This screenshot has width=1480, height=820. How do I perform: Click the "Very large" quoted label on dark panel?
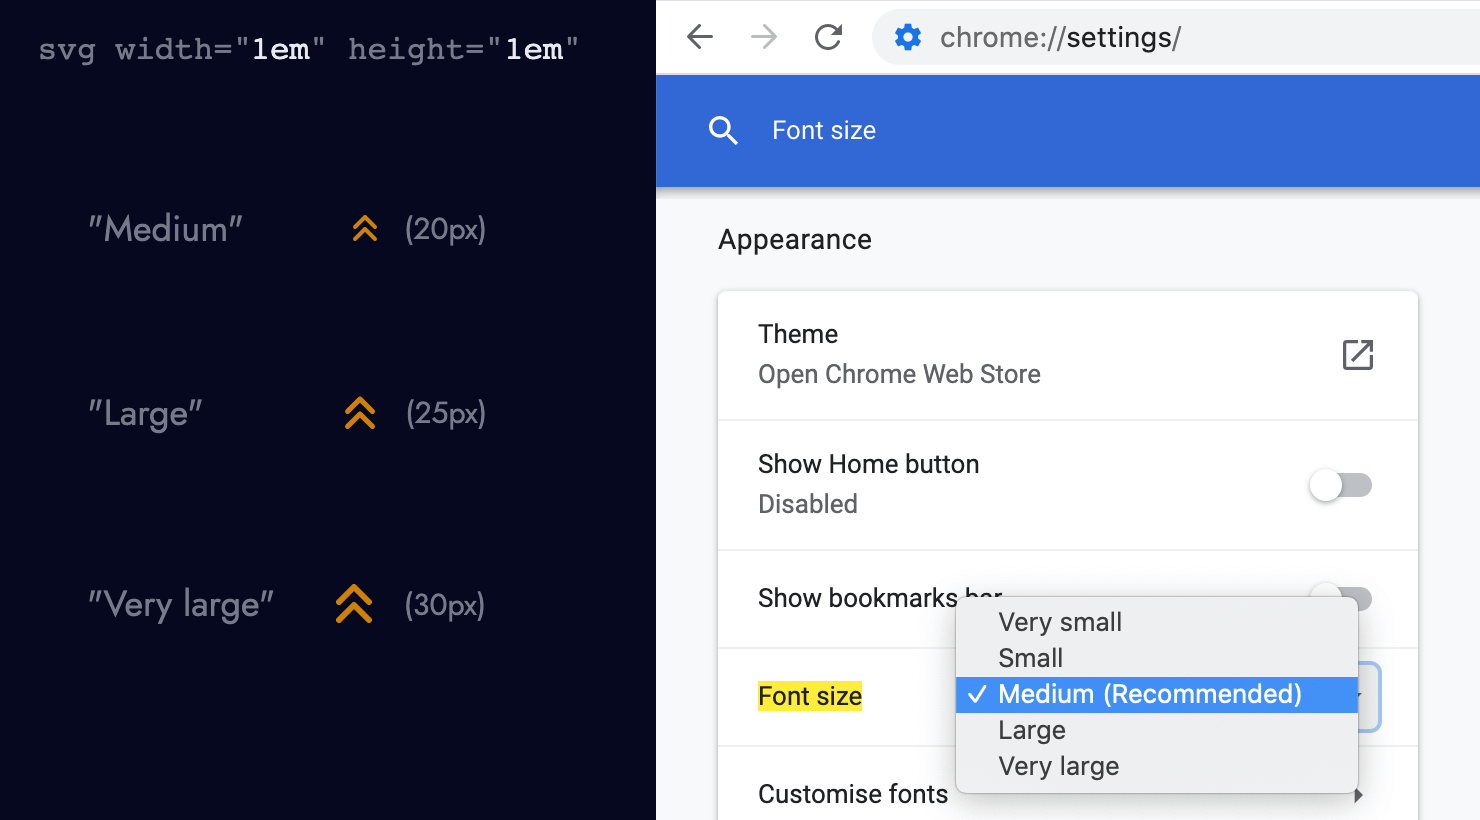coord(180,605)
